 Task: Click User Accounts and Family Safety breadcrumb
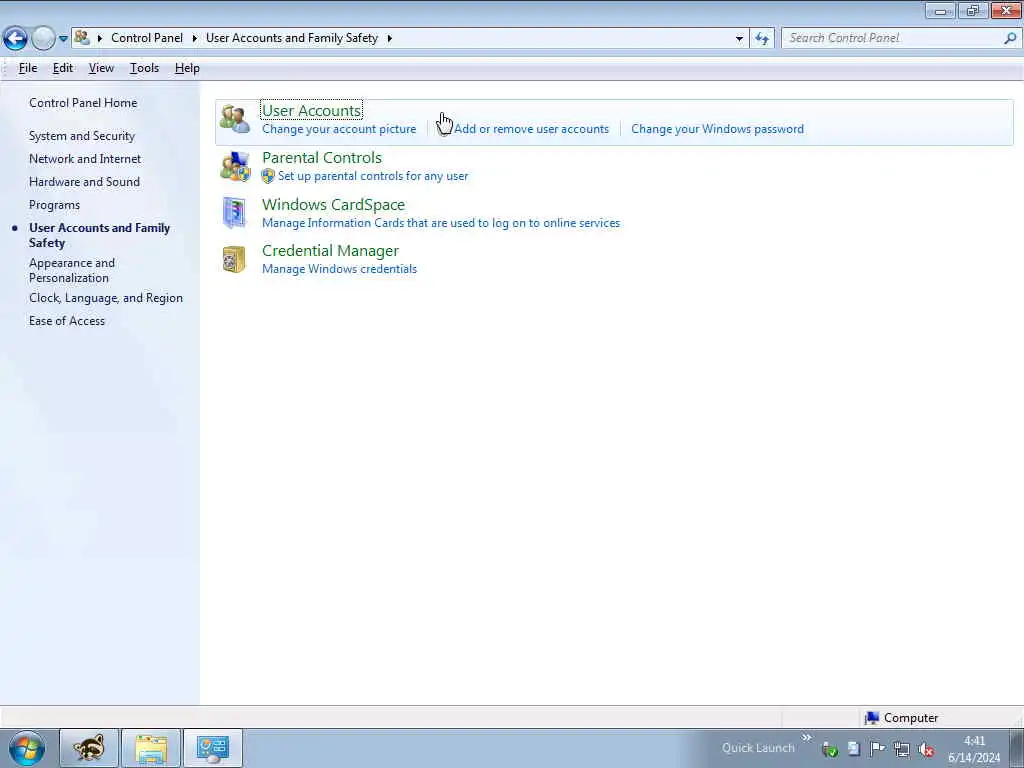[x=292, y=38]
